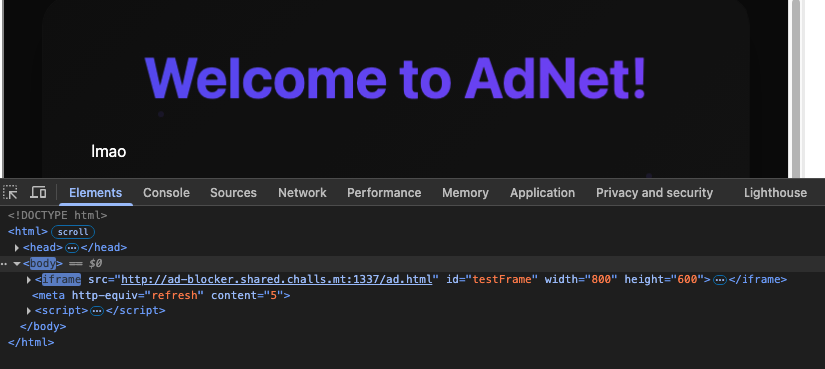Click the meta content value 5

(273, 295)
